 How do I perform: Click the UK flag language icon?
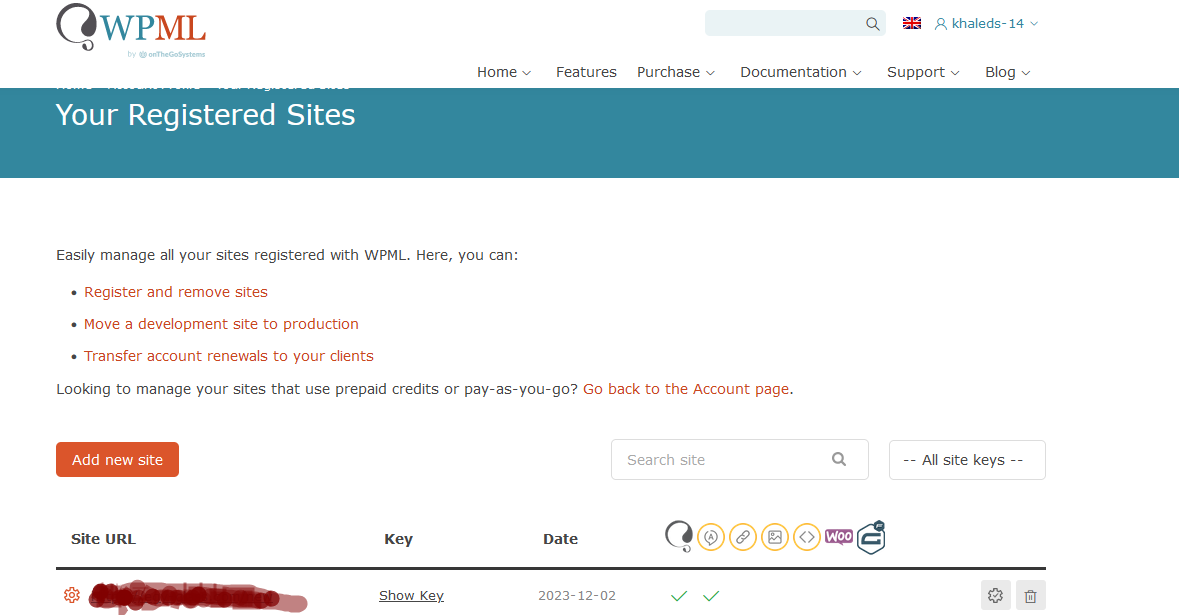pos(912,23)
